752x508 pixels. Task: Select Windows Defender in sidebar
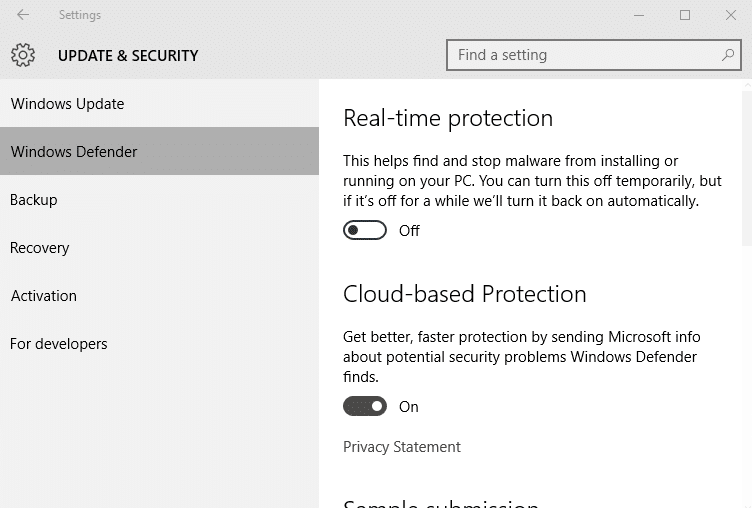(x=74, y=152)
